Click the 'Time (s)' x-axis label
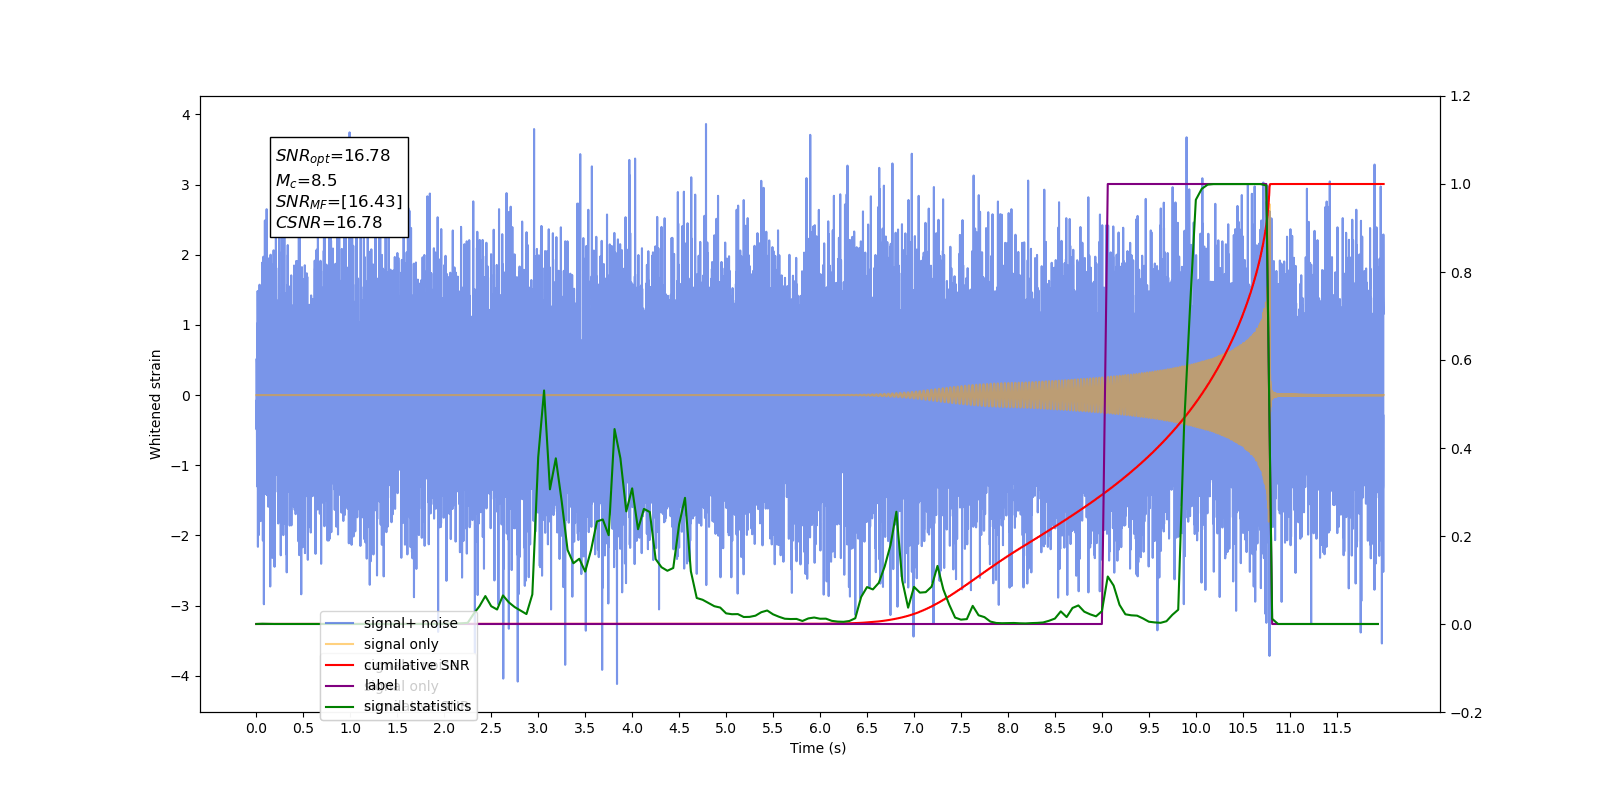 tap(818, 748)
